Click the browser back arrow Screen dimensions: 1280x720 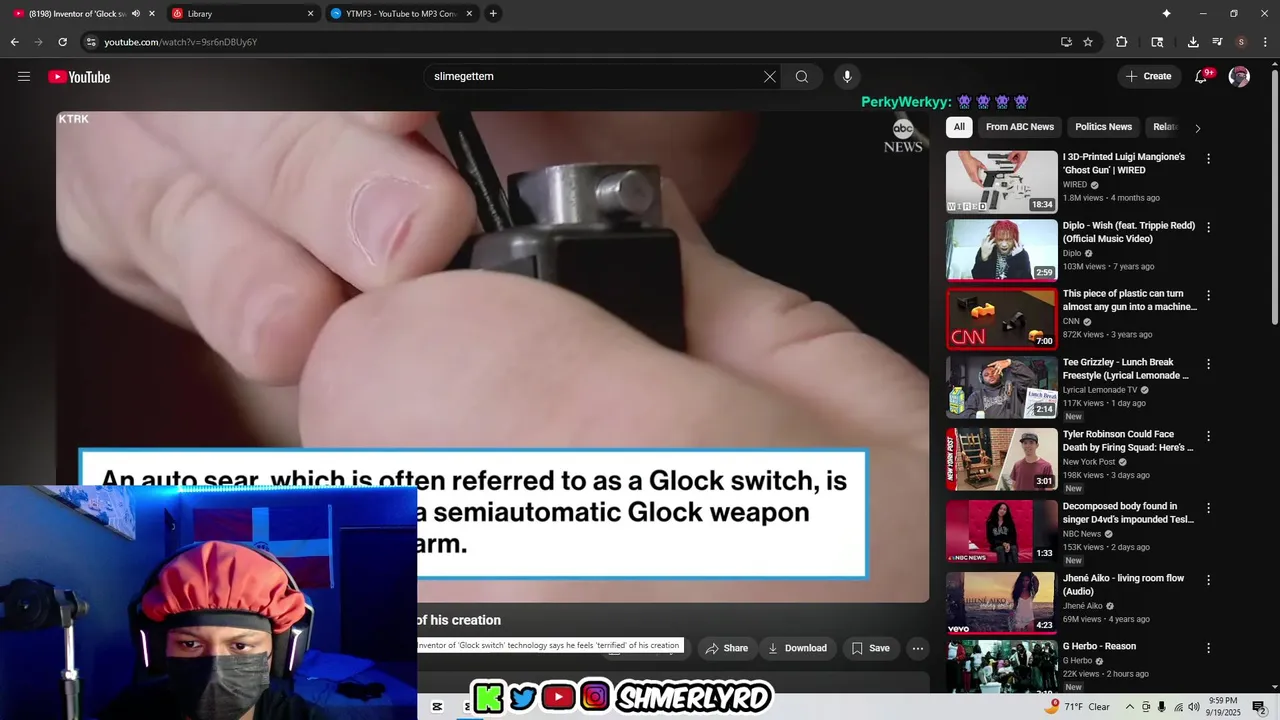(14, 42)
